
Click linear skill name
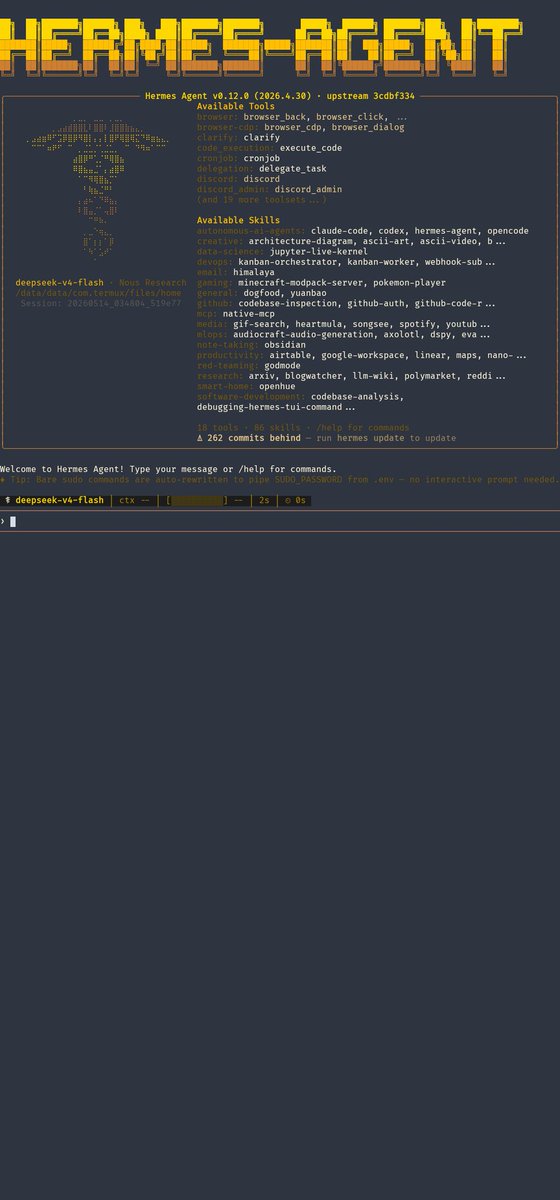tap(431, 355)
